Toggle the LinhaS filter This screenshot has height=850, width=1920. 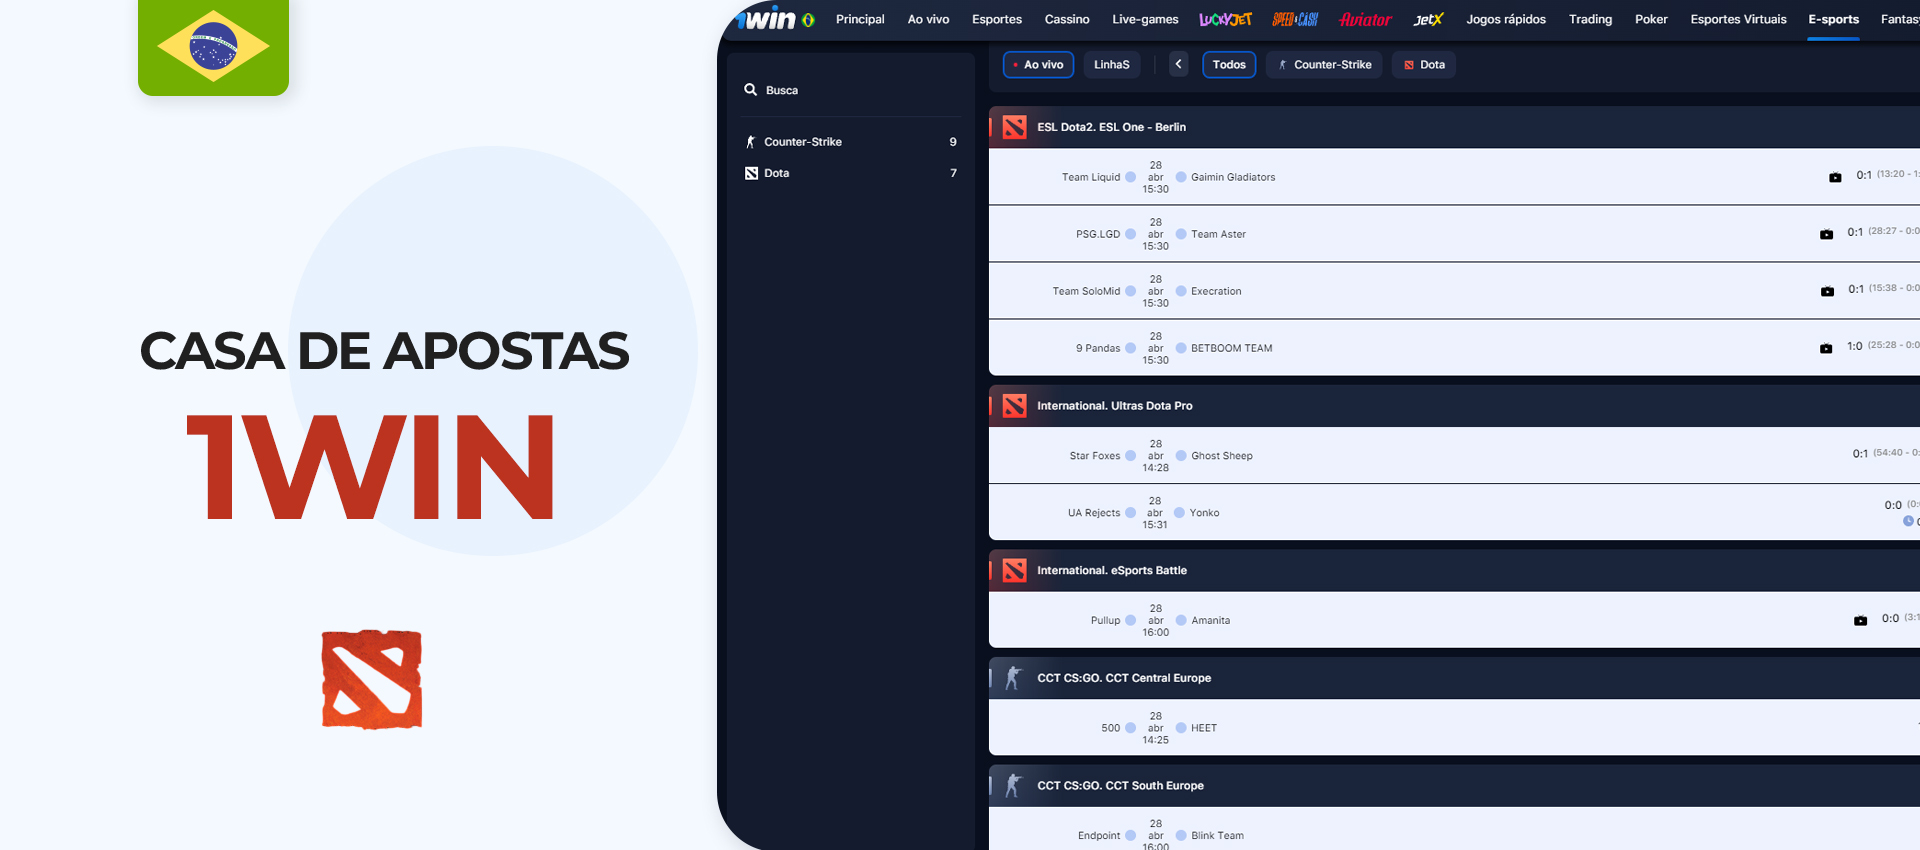pyautogui.click(x=1111, y=65)
